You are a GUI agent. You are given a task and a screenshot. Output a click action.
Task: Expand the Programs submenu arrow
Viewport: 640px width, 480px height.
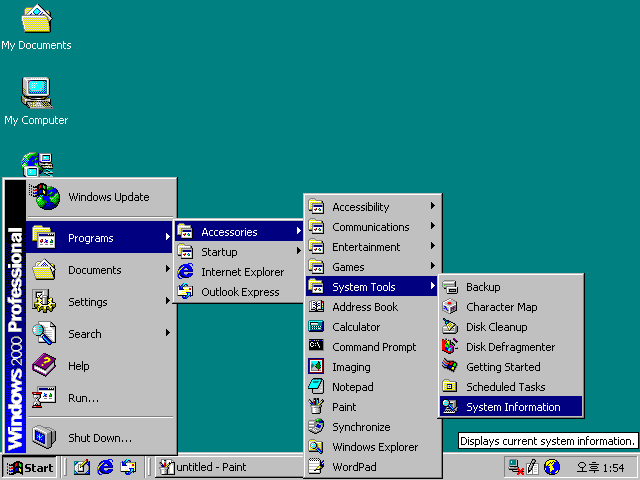[x=167, y=237]
